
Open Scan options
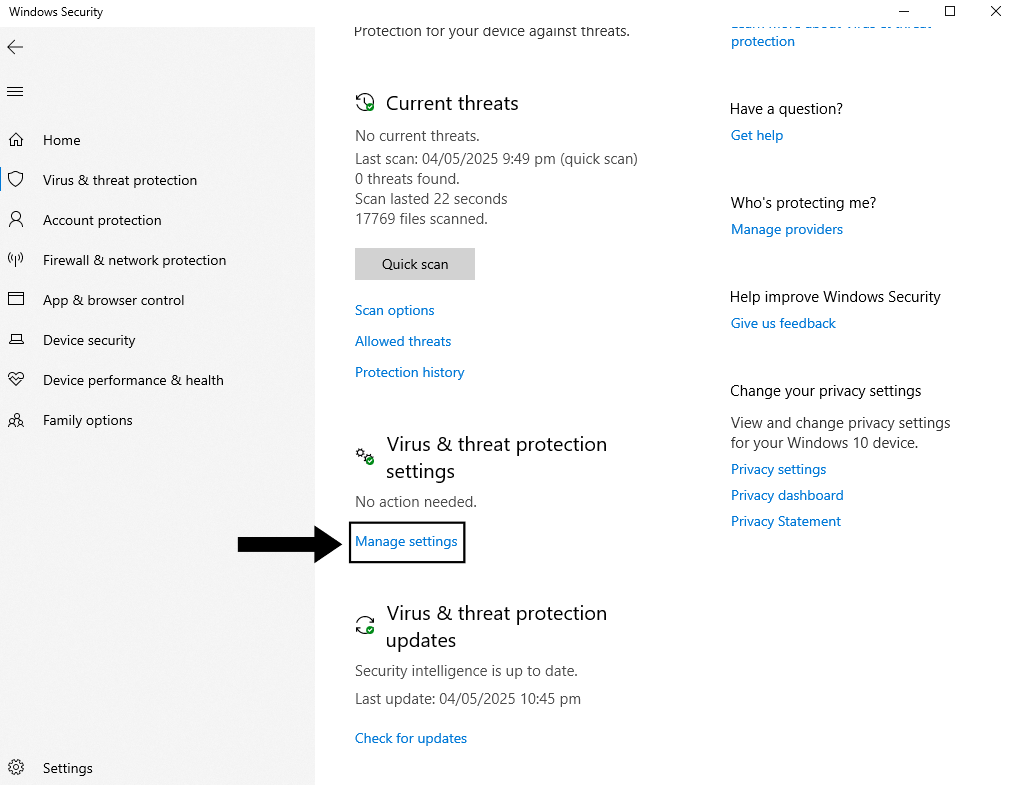pos(394,310)
